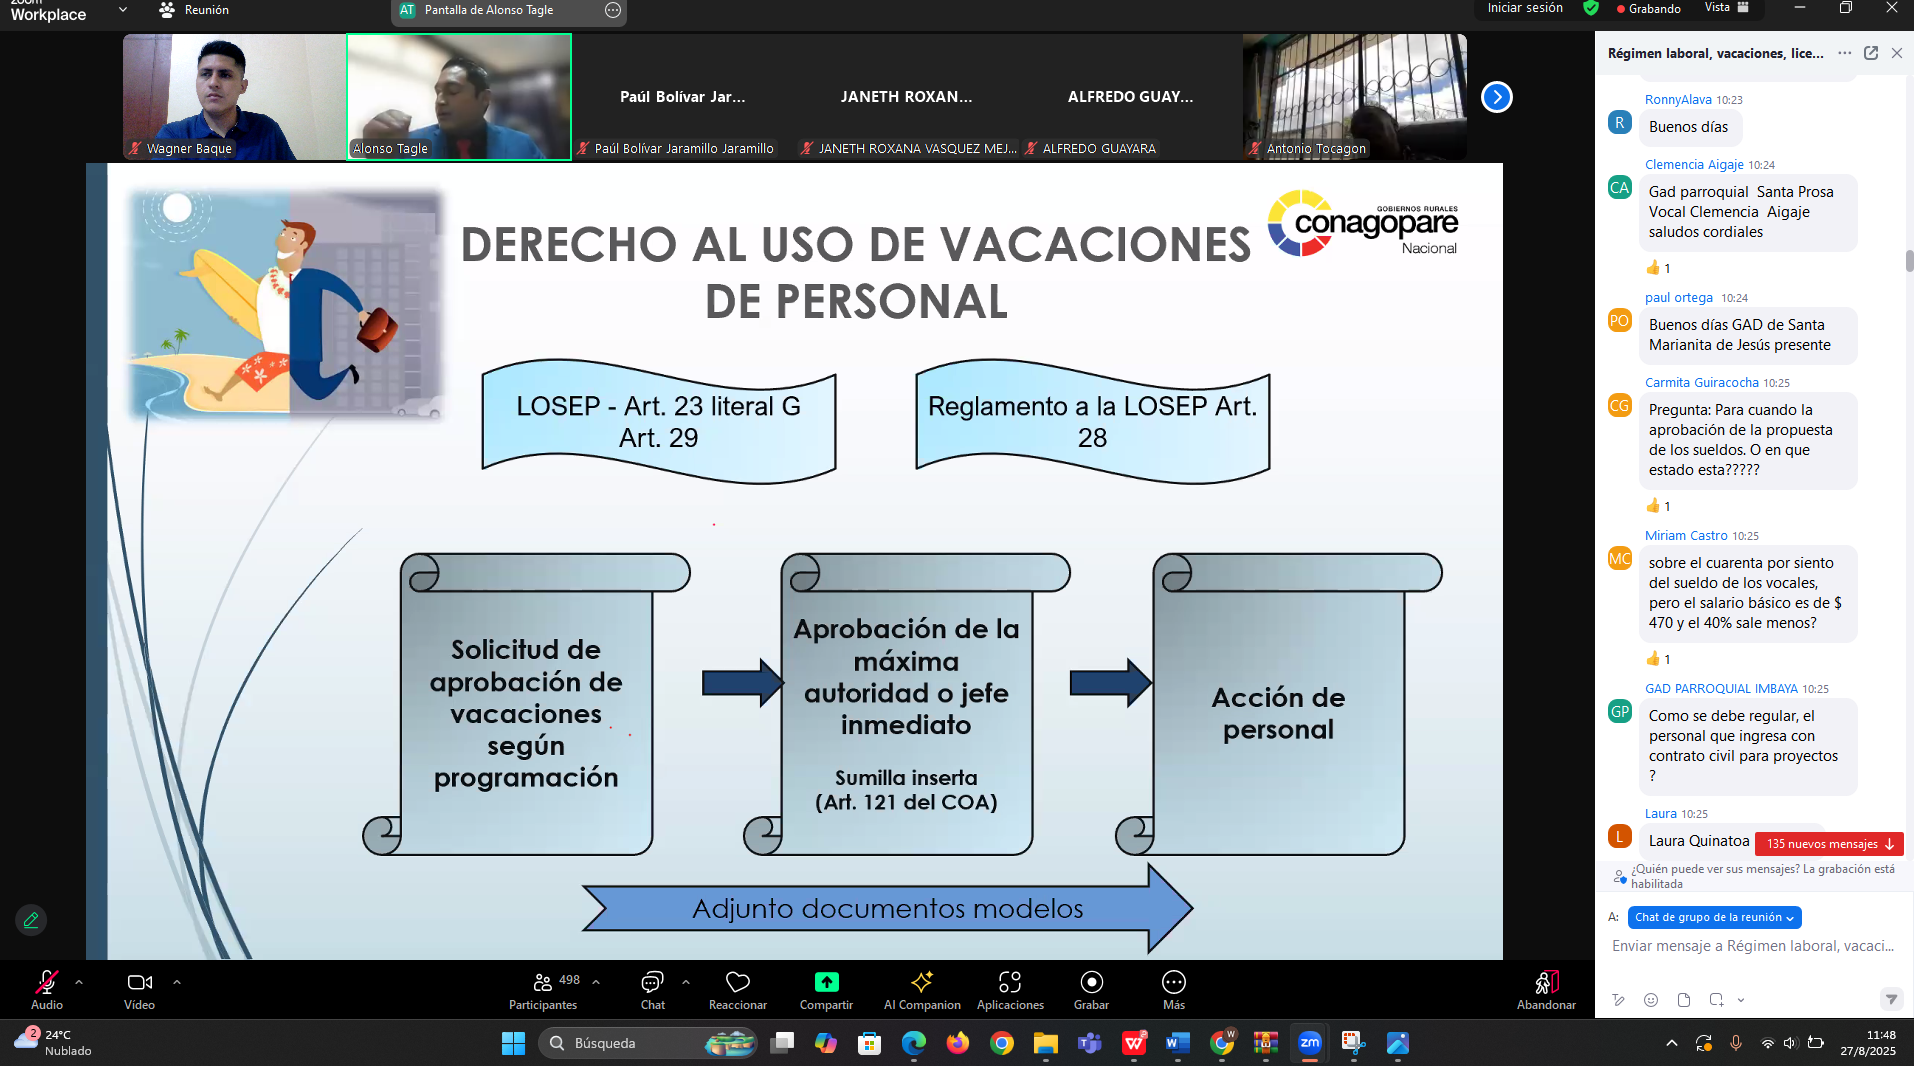Open chat recipient dropdown 'Chat de grupo'
Image resolution: width=1914 pixels, height=1066 pixels.
point(1715,917)
